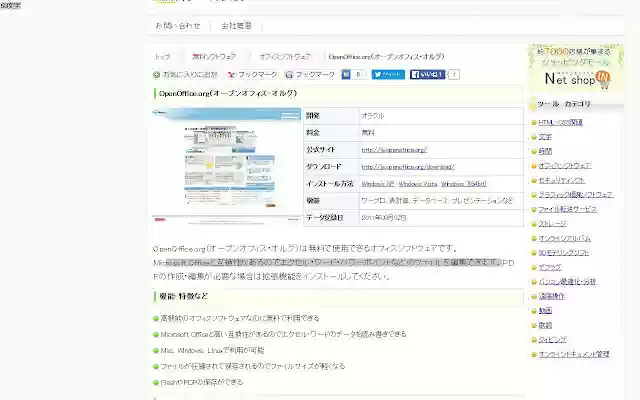Click the Facebook like count bubble

(454, 74)
